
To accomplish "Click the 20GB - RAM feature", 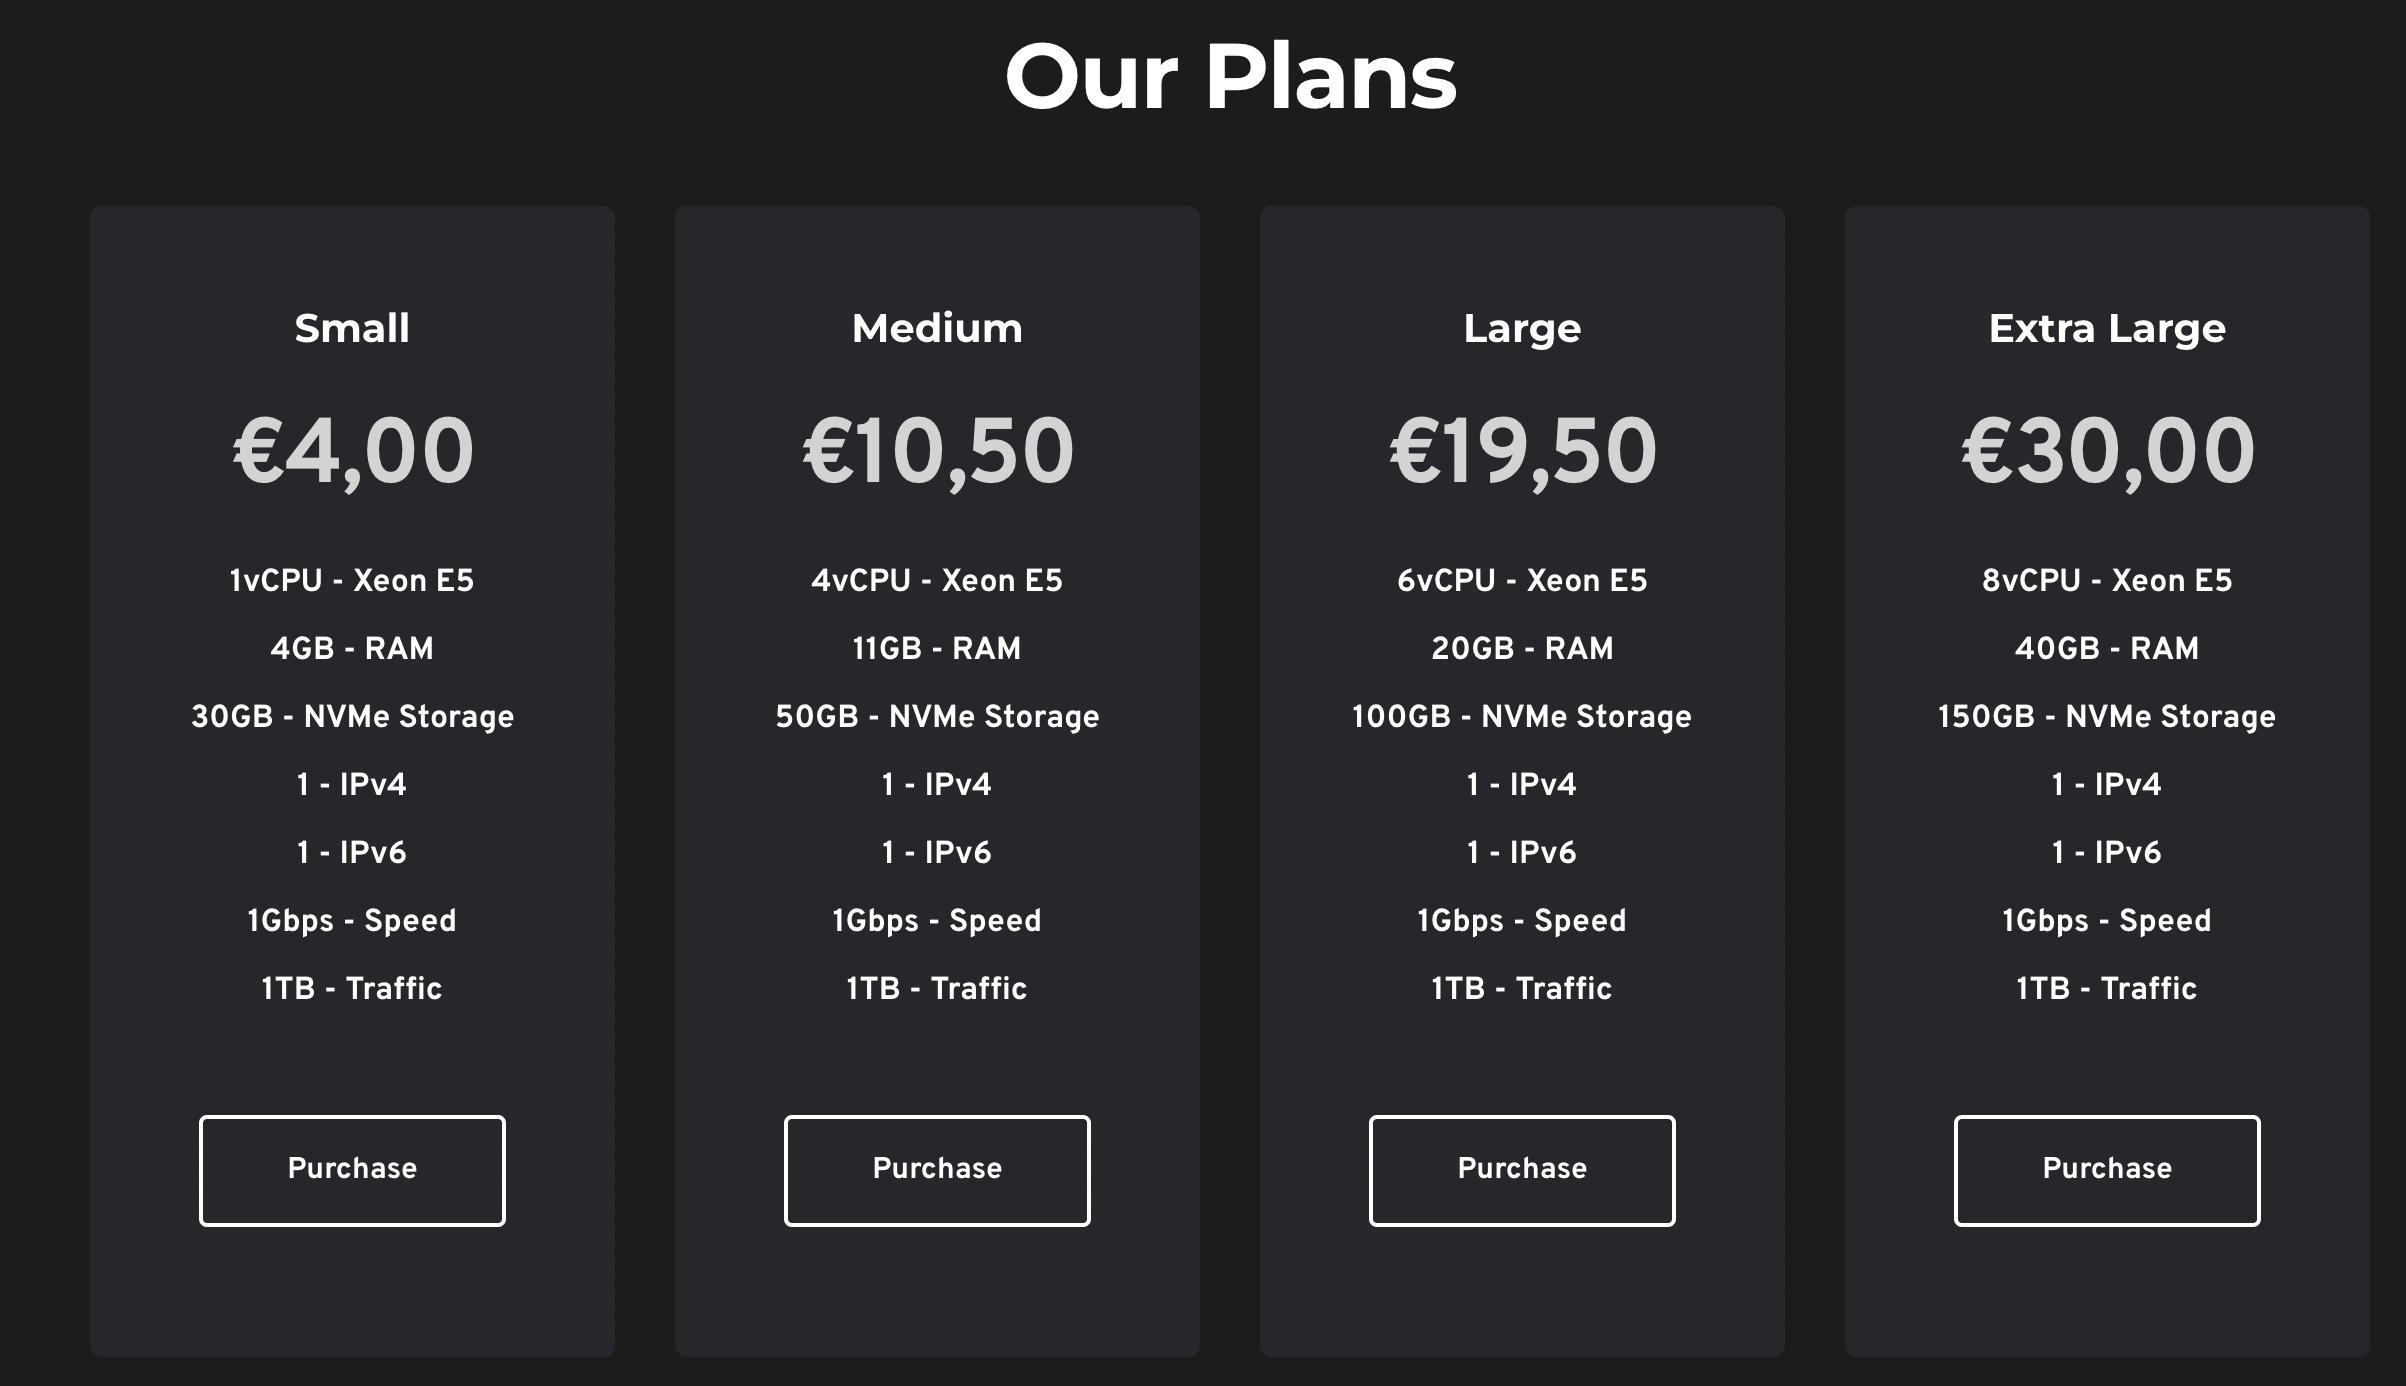I will click(1522, 649).
